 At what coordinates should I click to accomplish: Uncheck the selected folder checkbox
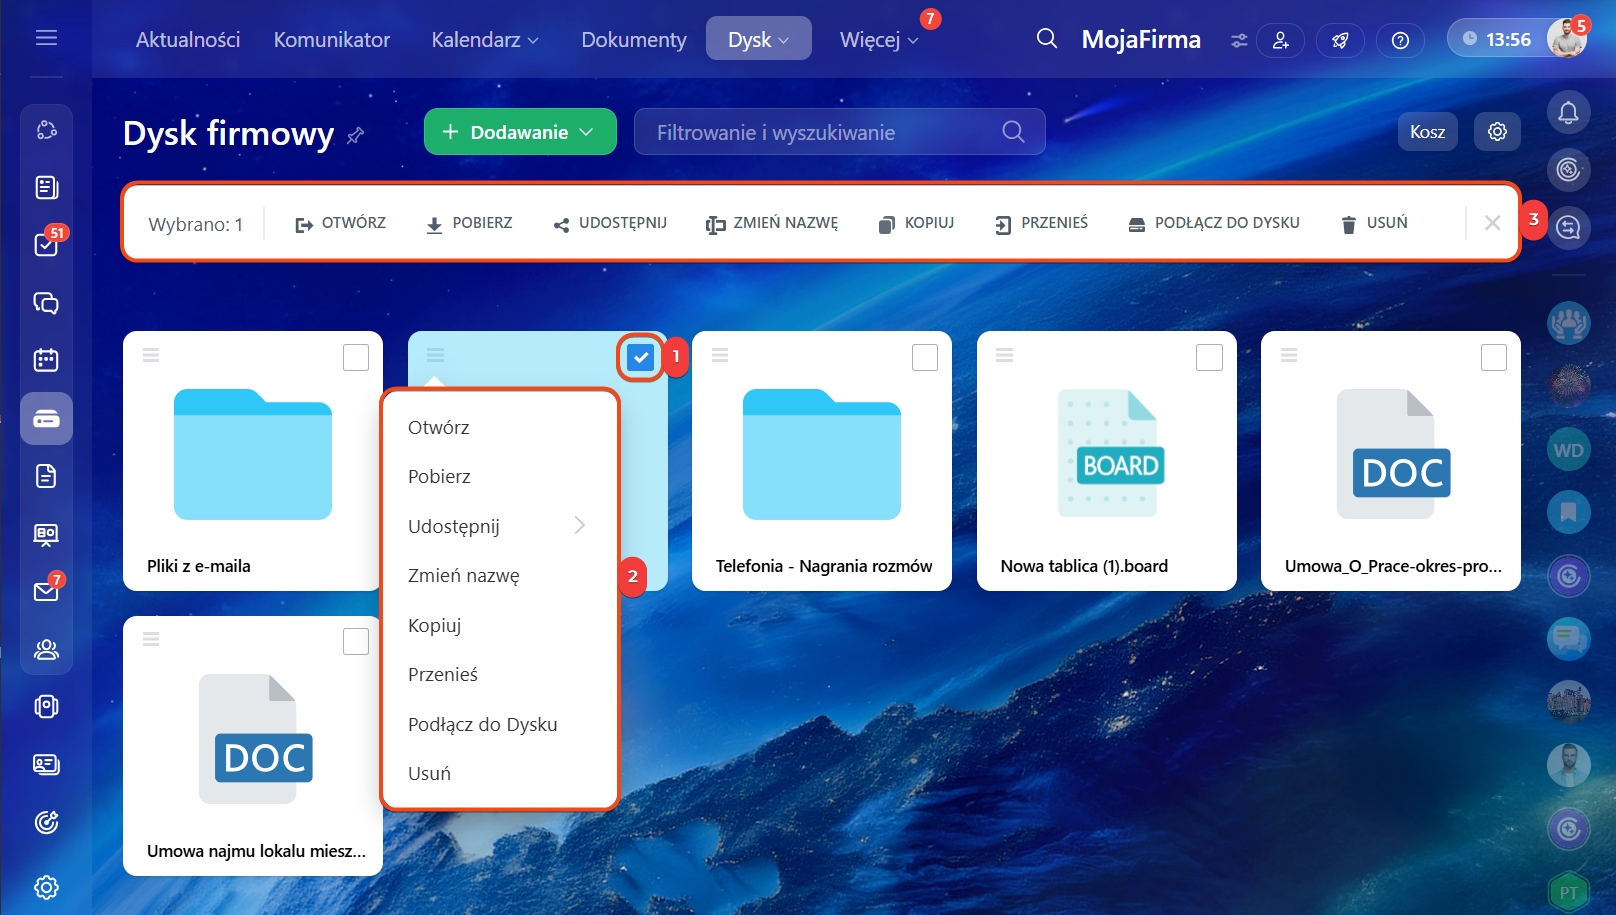pyautogui.click(x=640, y=357)
